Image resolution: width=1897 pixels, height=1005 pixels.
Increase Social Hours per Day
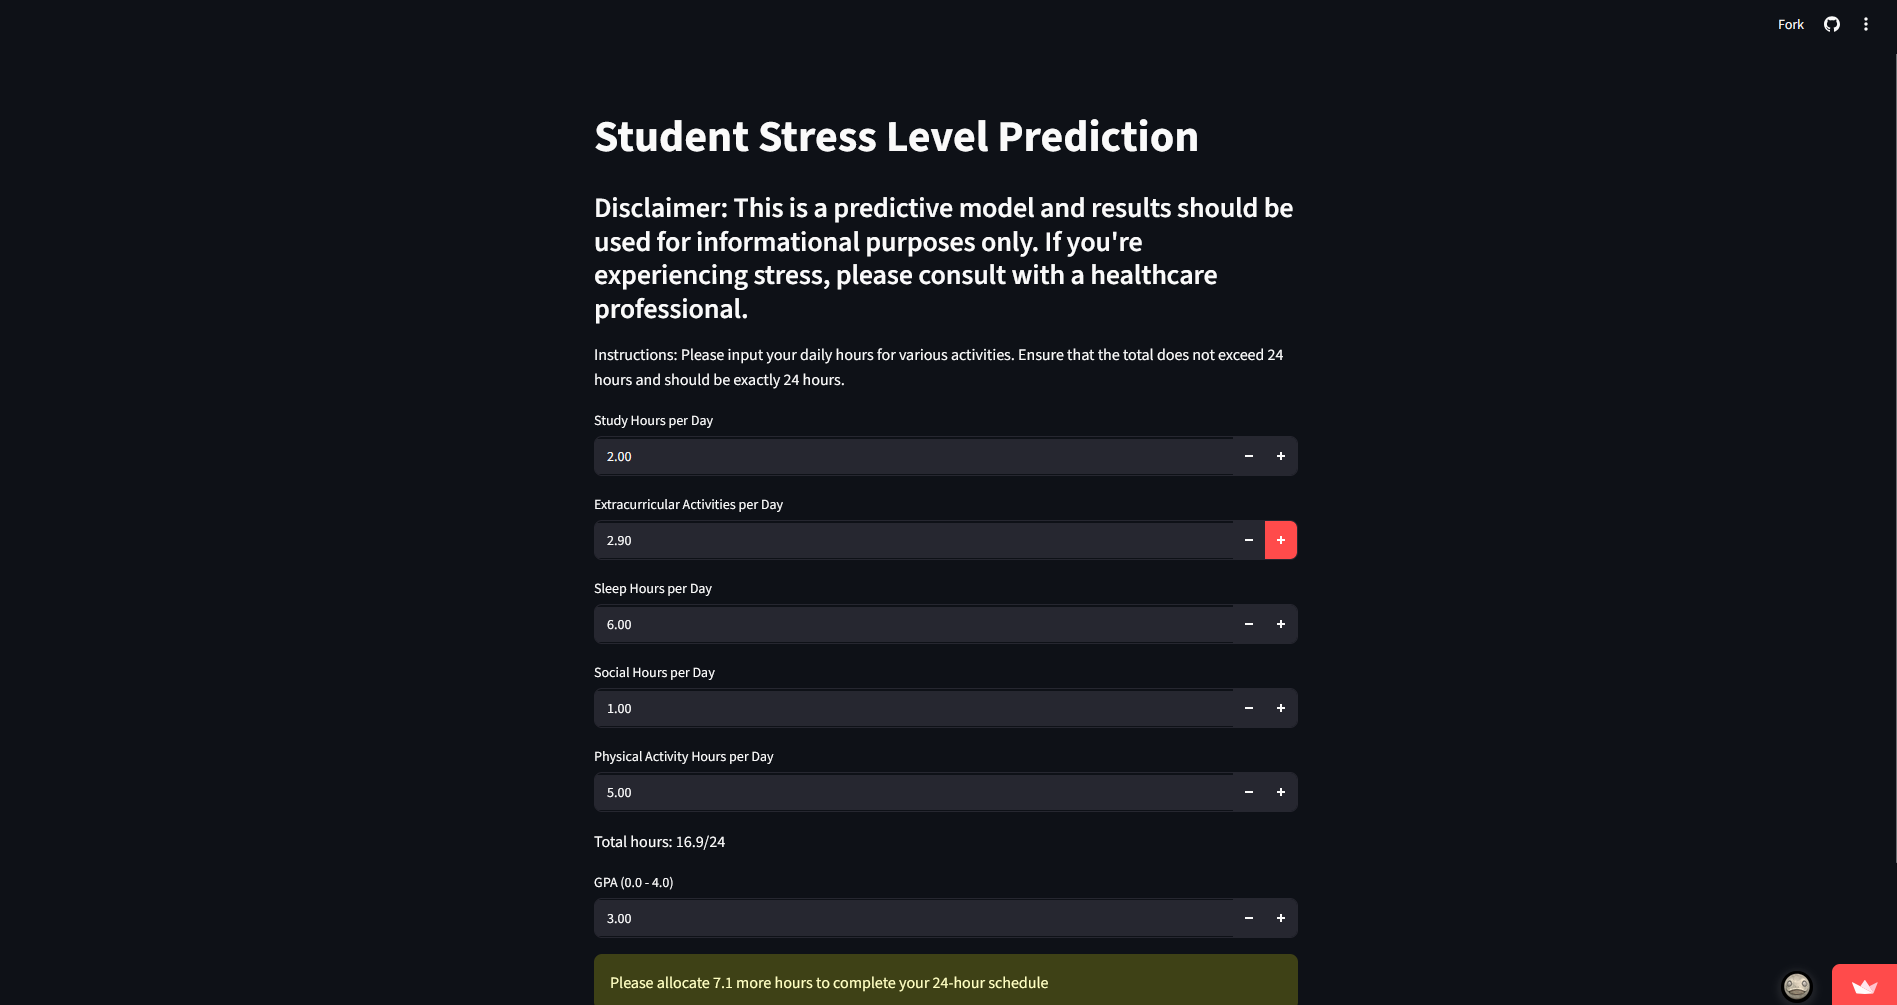click(1281, 708)
